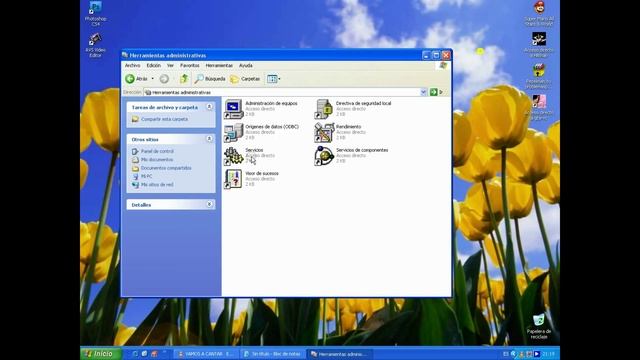640x360 pixels.
Task: Click the second Quick Launch icon
Action: click(x=144, y=354)
